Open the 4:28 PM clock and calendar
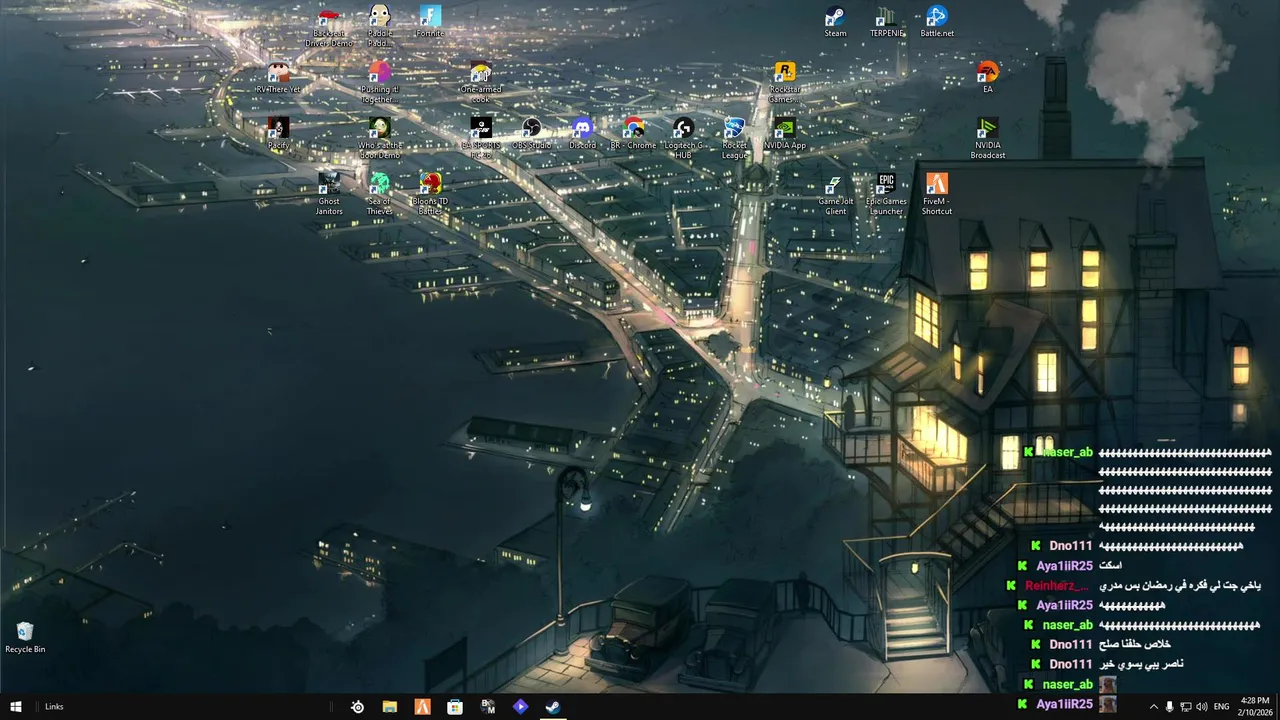 [1255, 707]
